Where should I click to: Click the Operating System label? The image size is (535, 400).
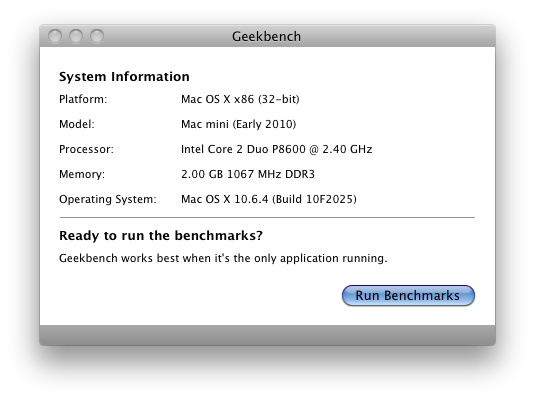108,199
